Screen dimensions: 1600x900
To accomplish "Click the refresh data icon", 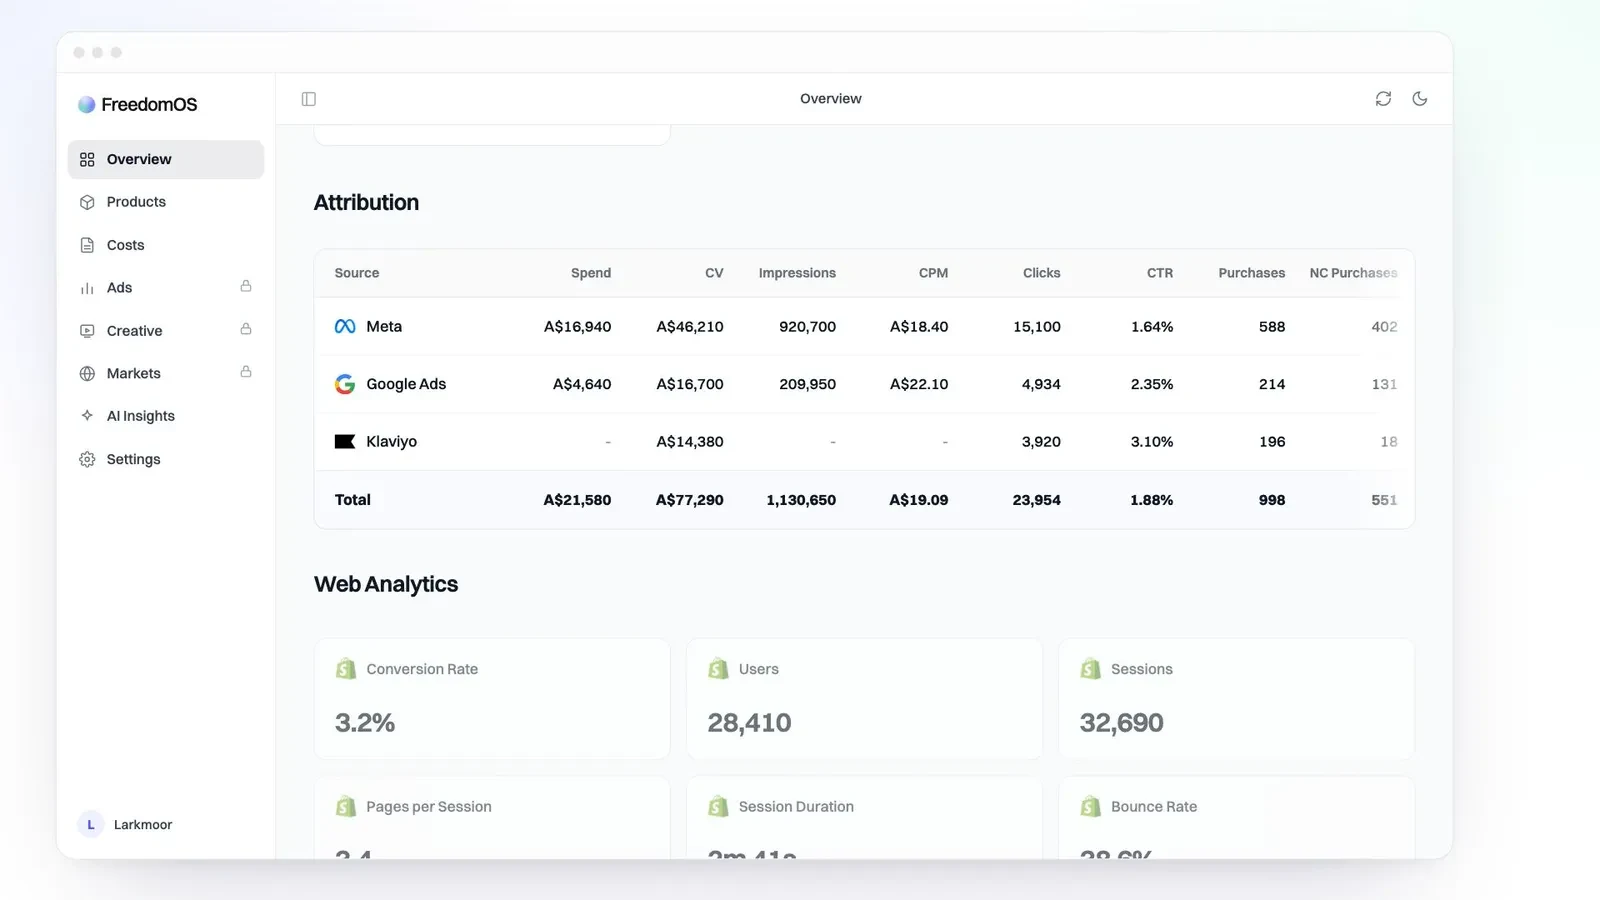I will click(x=1383, y=99).
